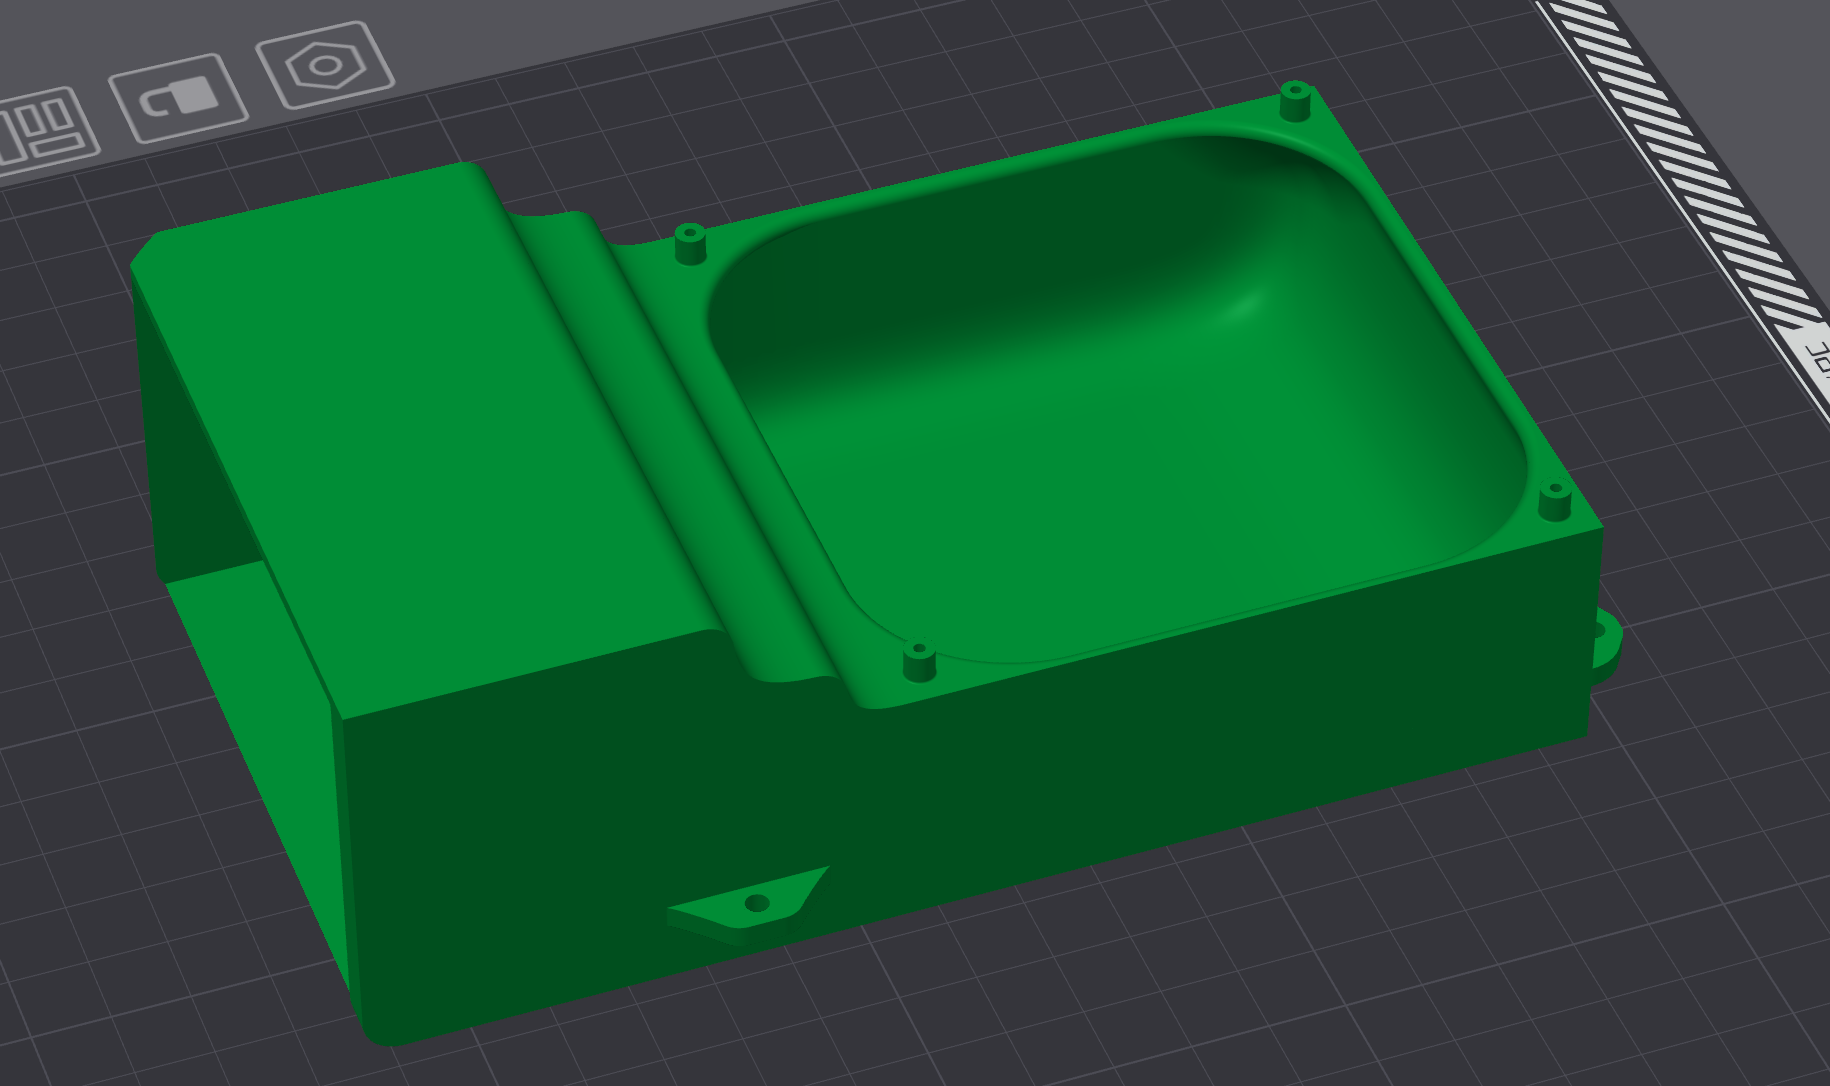Image resolution: width=1830 pixels, height=1086 pixels.
Task: Toggle the plate lock icon
Action: pos(177,100)
